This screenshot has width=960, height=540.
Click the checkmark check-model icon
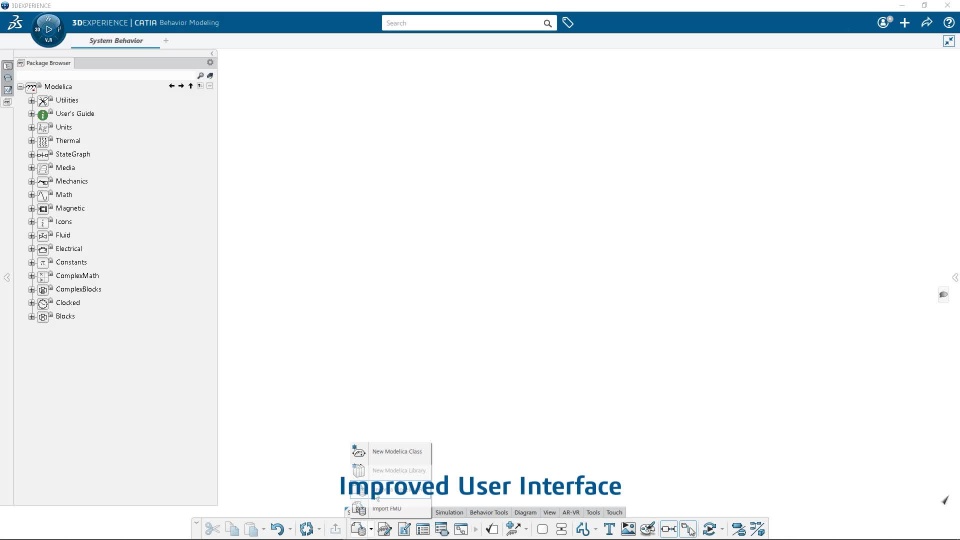(492, 529)
